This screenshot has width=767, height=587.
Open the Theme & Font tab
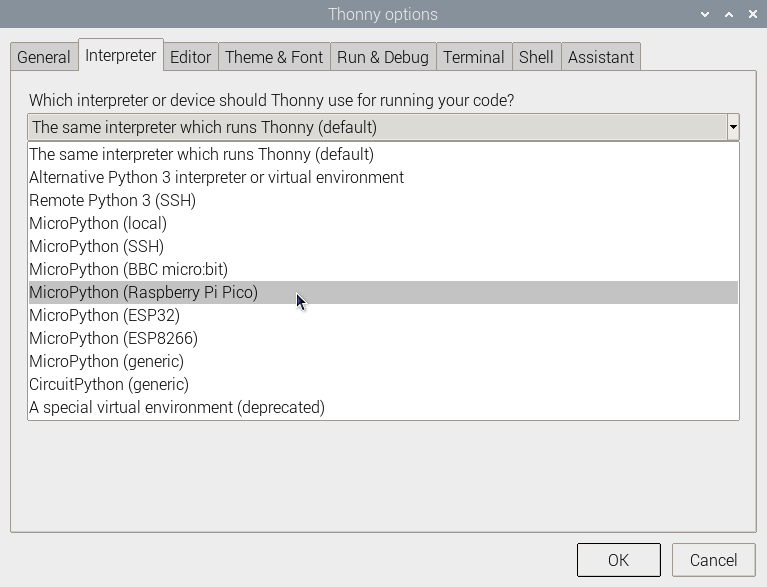coord(274,57)
